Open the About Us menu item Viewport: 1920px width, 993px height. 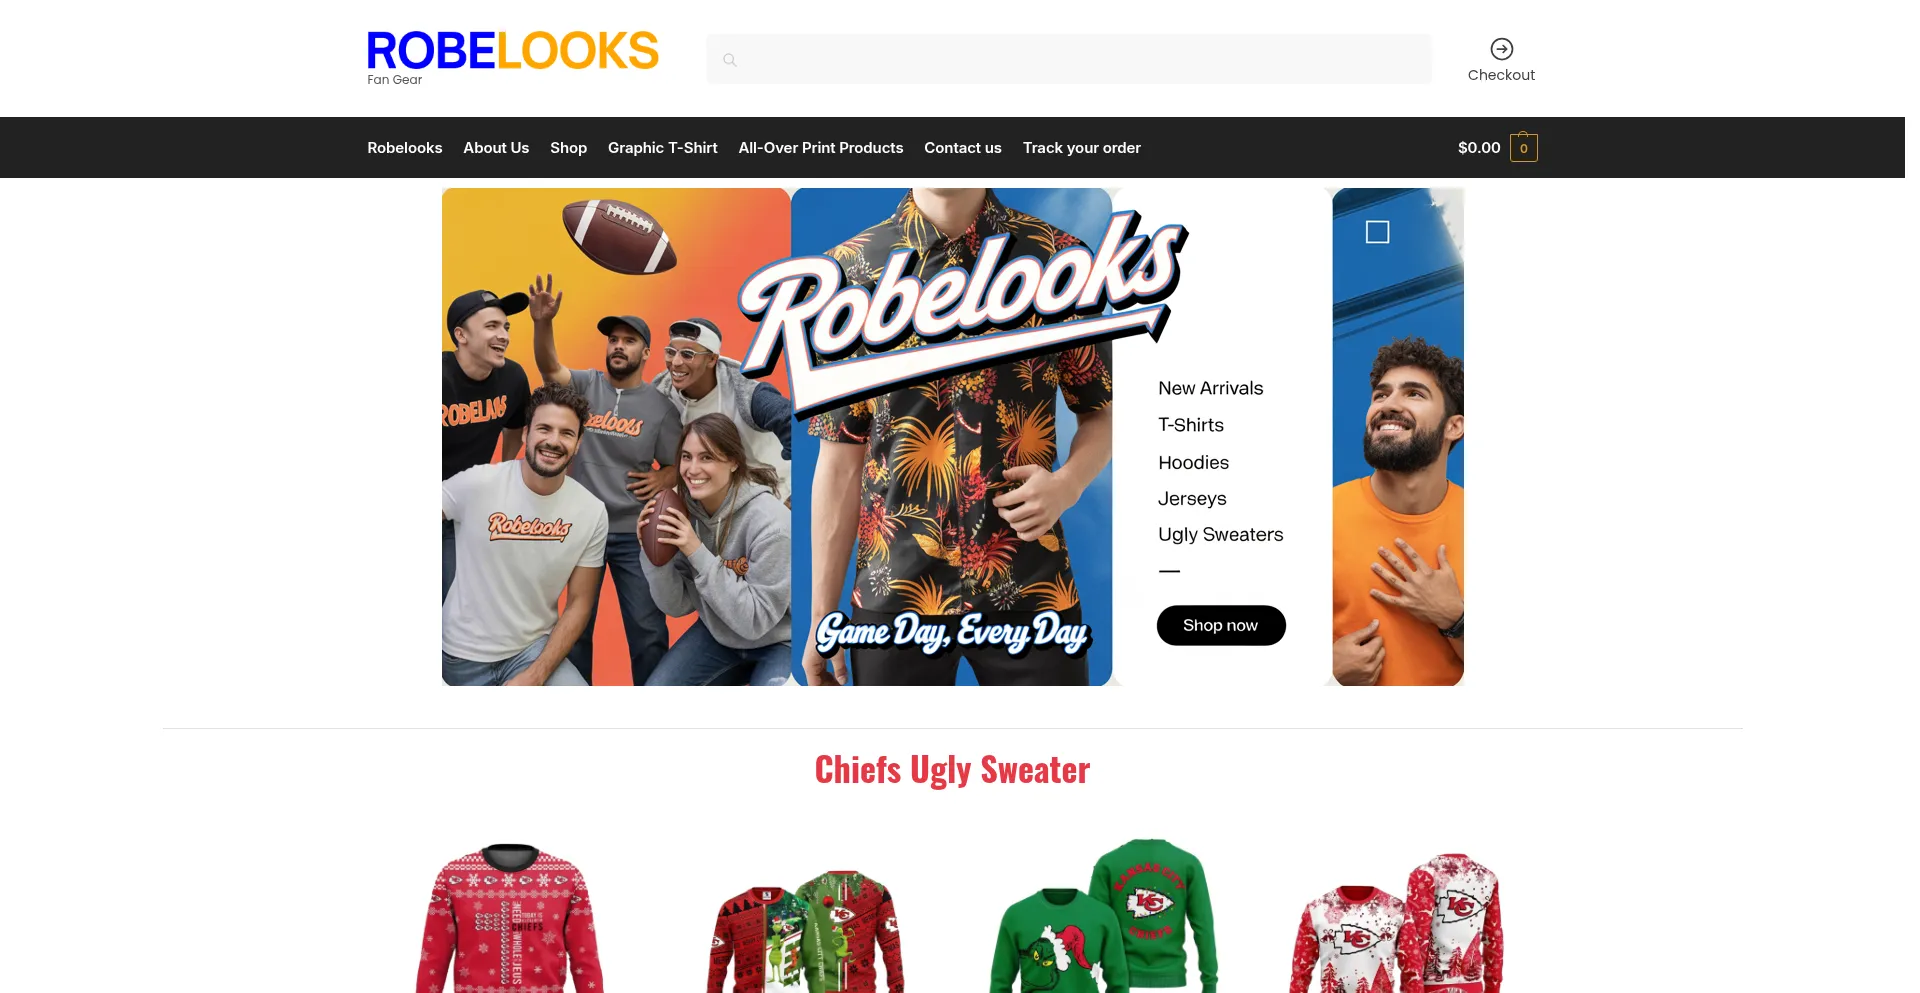click(496, 148)
